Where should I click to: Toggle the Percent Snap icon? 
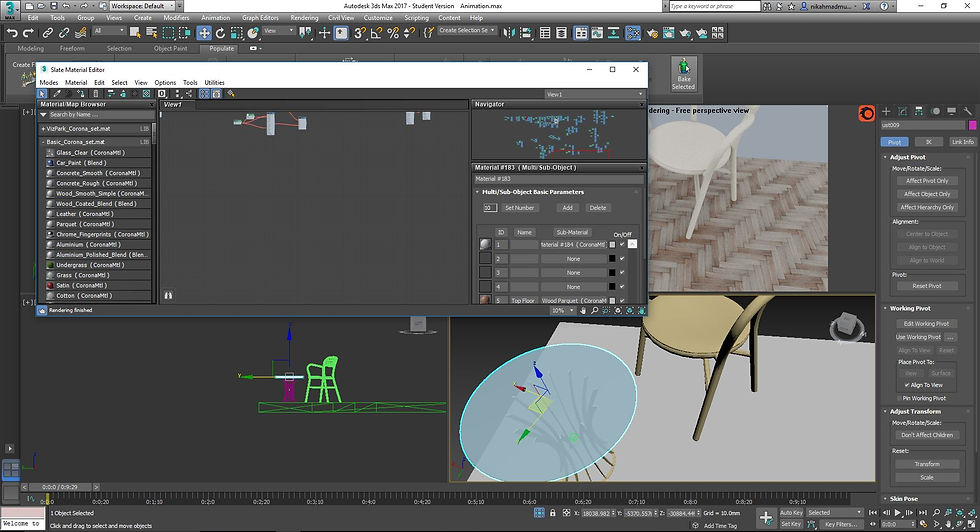point(392,33)
